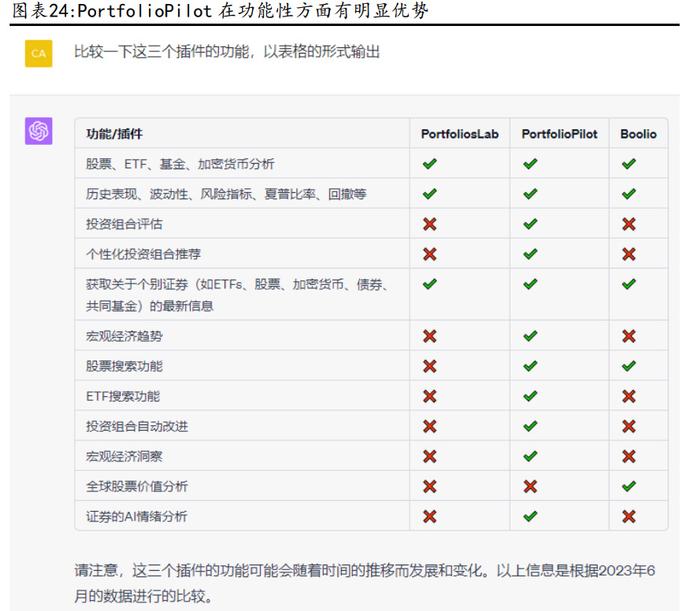Image resolution: width=700 pixels, height=611 pixels.
Task: Select the 投资组合自动改进 row label
Action: [137, 426]
